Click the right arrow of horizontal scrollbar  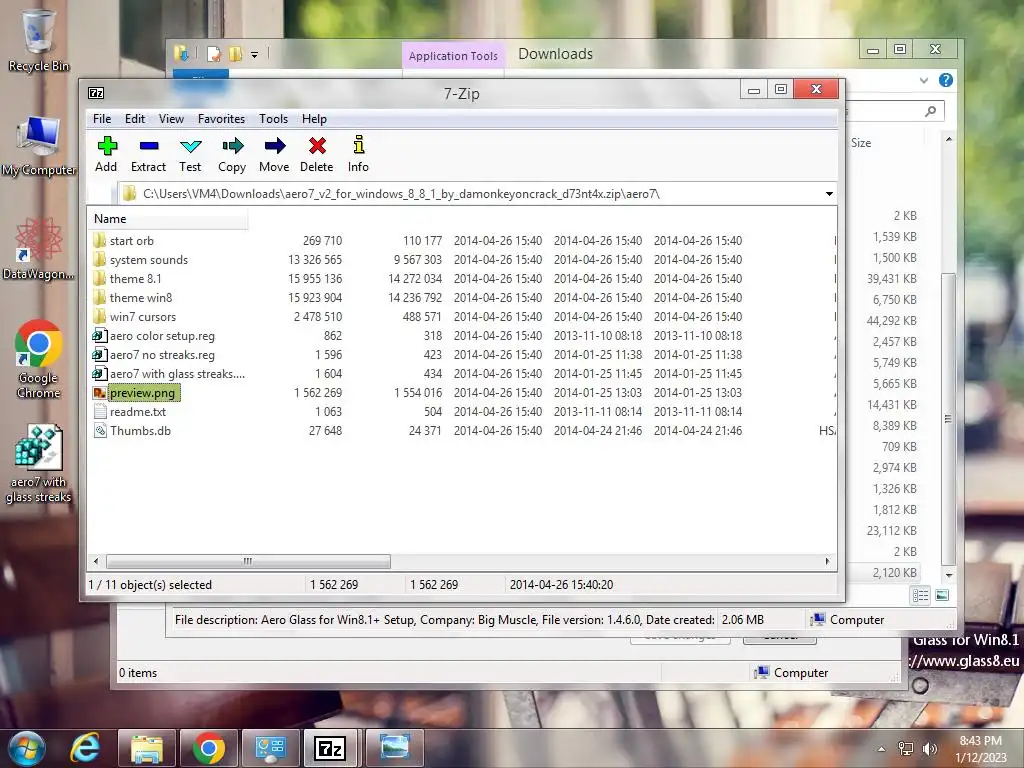tap(827, 561)
